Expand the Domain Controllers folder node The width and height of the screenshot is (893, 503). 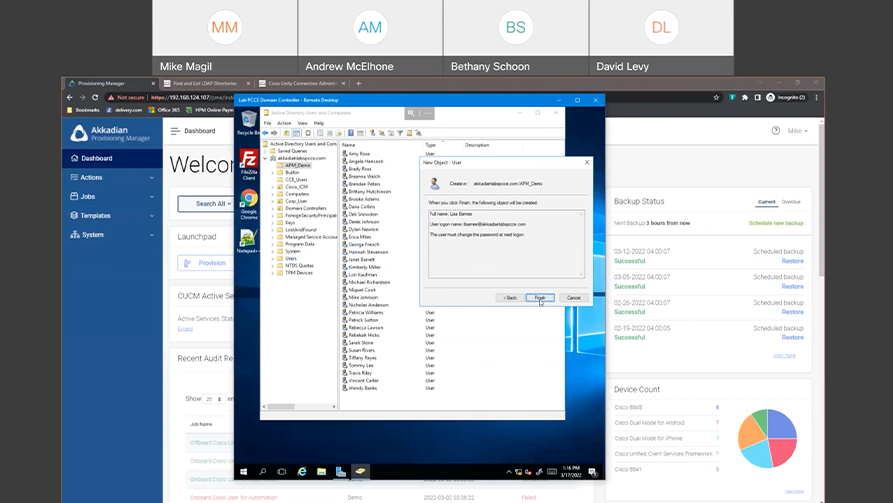273,208
